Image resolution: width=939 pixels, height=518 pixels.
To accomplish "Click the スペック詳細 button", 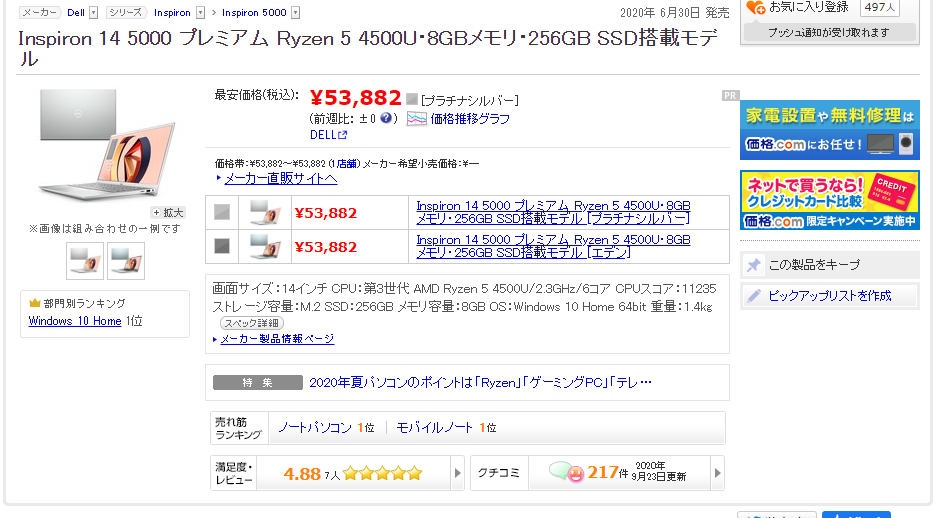I will pos(252,323).
